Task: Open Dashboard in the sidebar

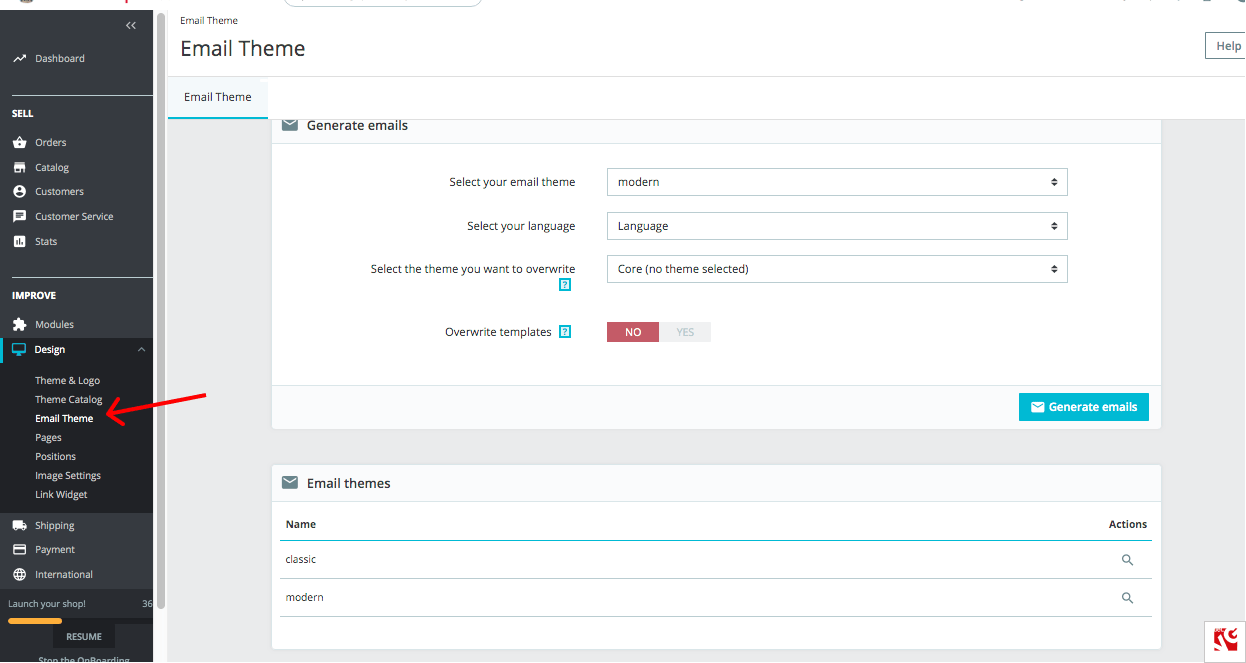Action: [x=60, y=59]
